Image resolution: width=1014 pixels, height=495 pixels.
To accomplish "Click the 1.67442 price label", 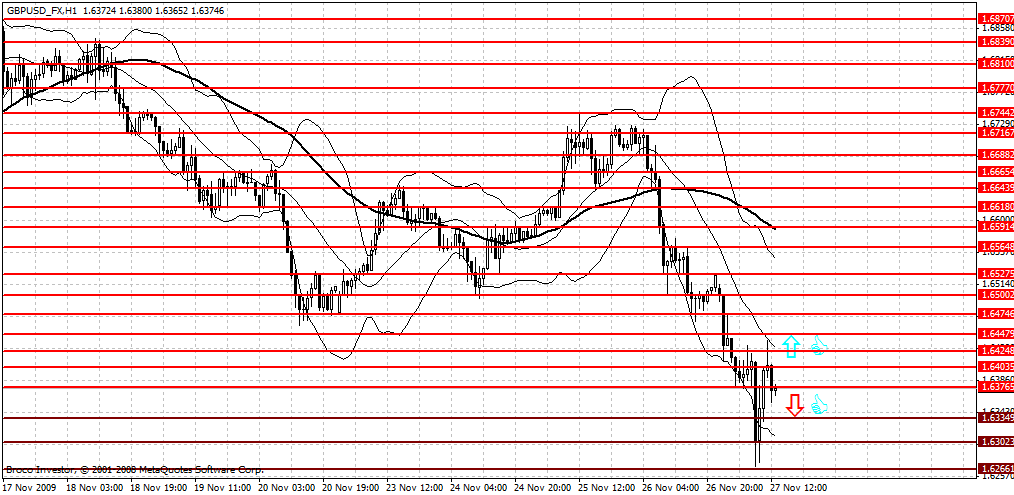I will point(997,113).
